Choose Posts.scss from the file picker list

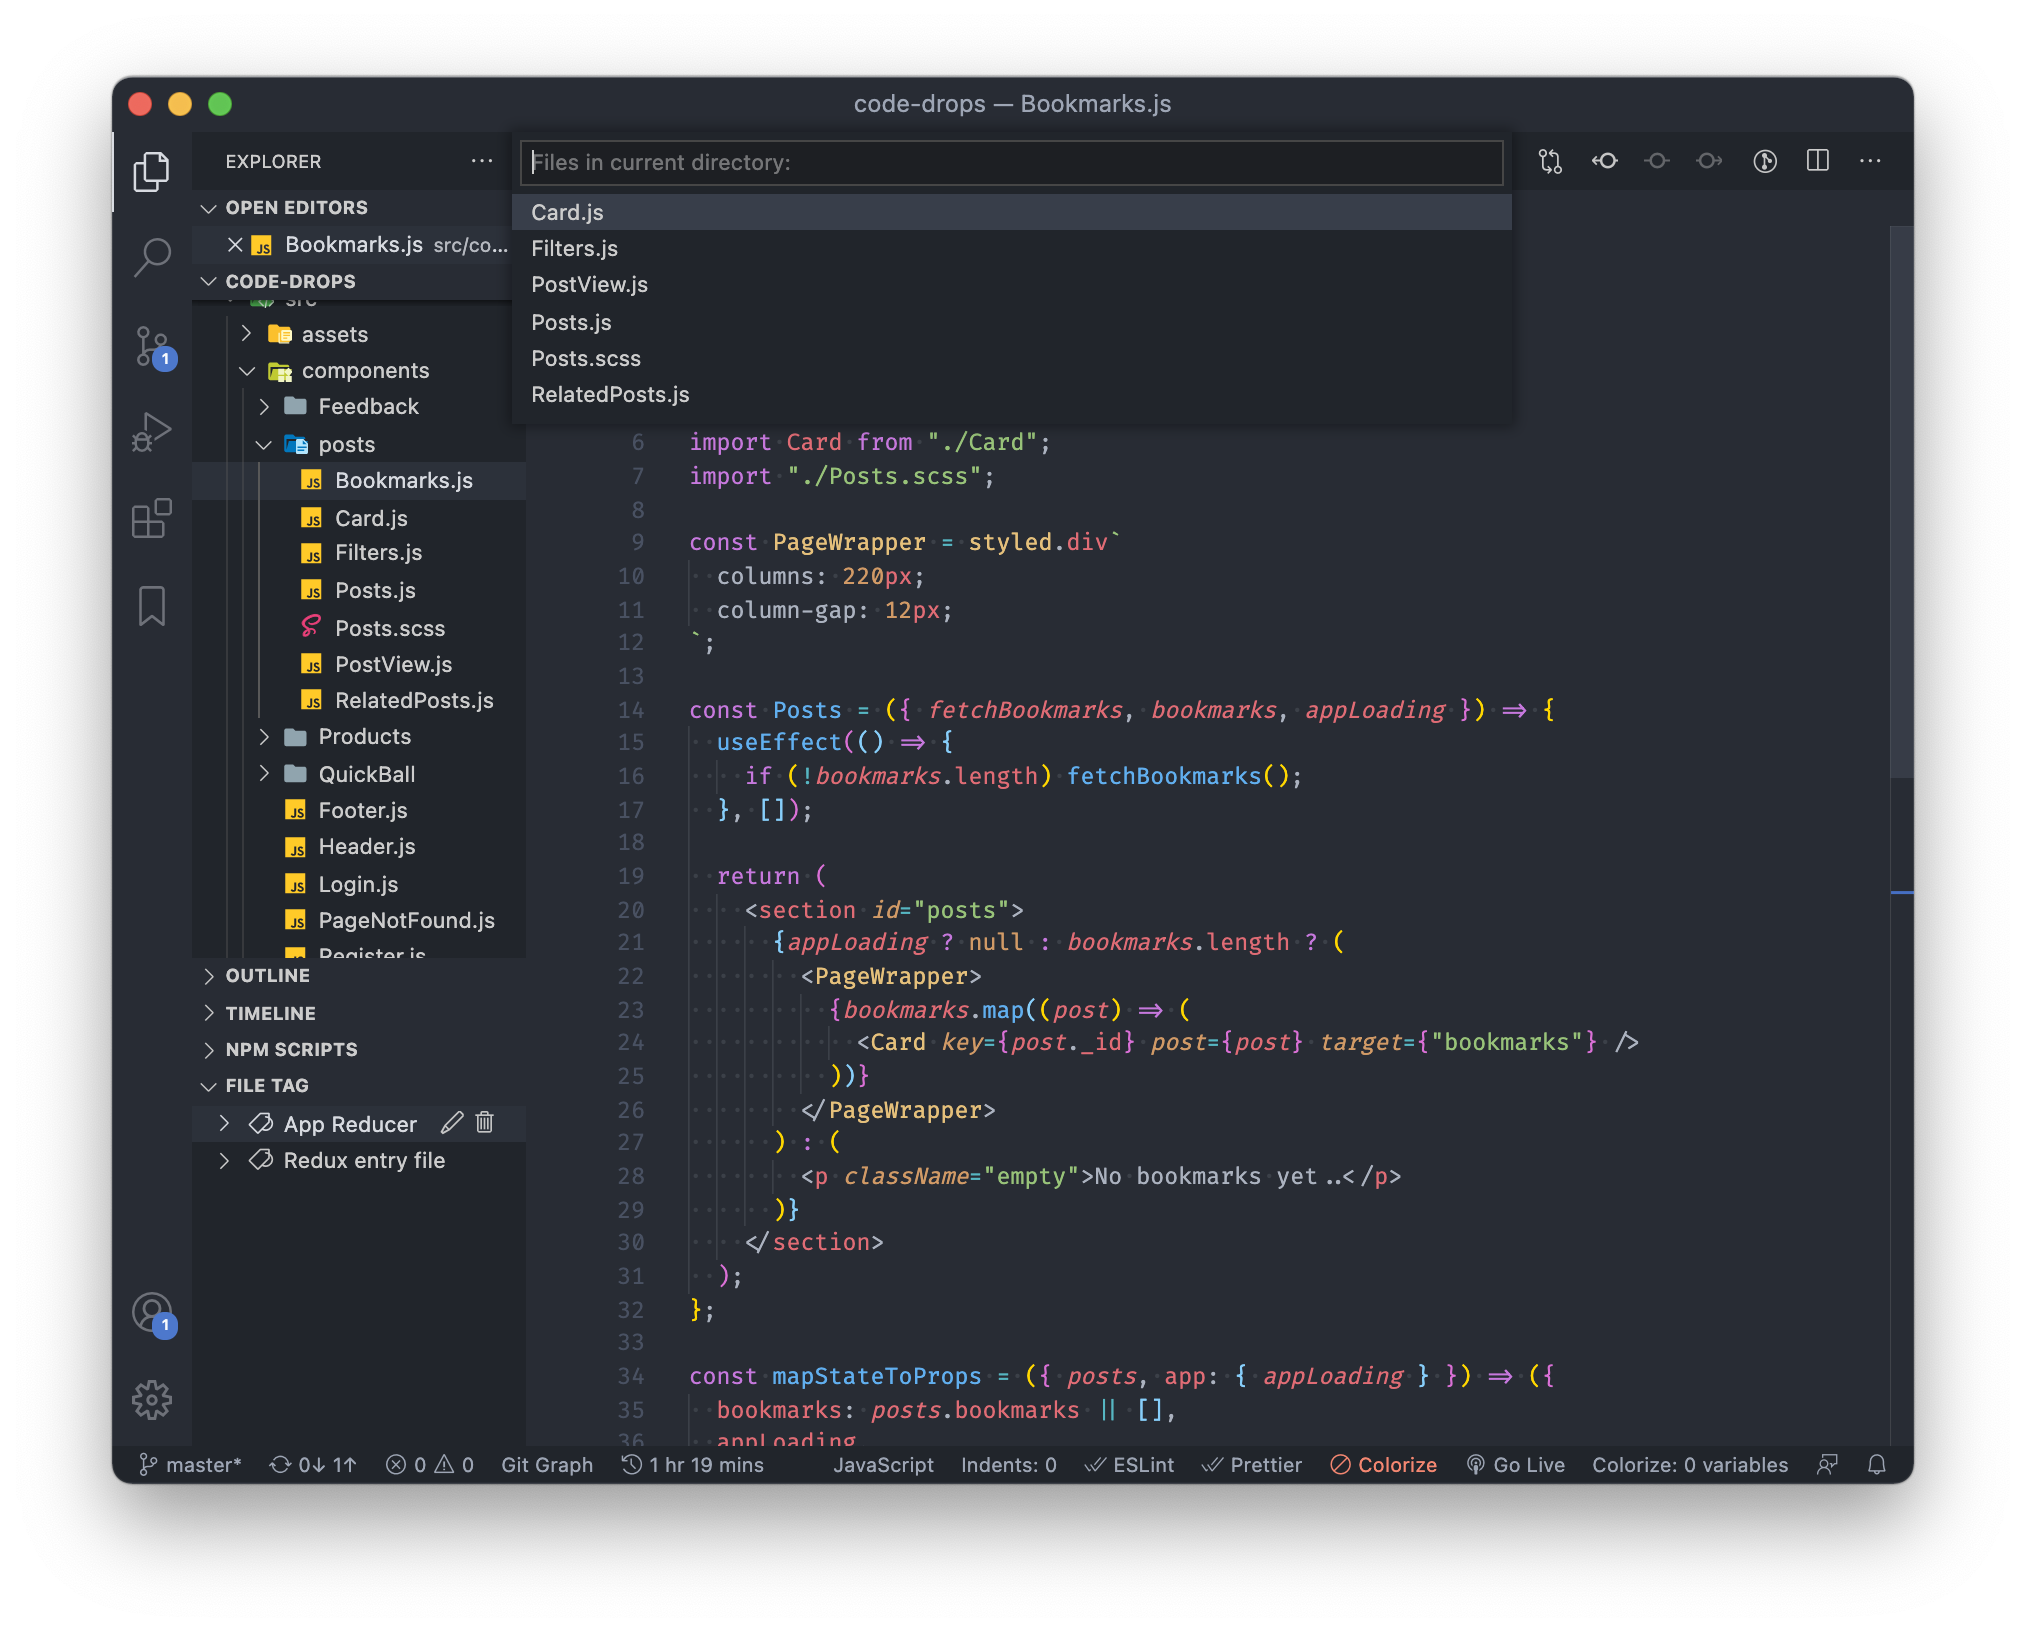[586, 359]
